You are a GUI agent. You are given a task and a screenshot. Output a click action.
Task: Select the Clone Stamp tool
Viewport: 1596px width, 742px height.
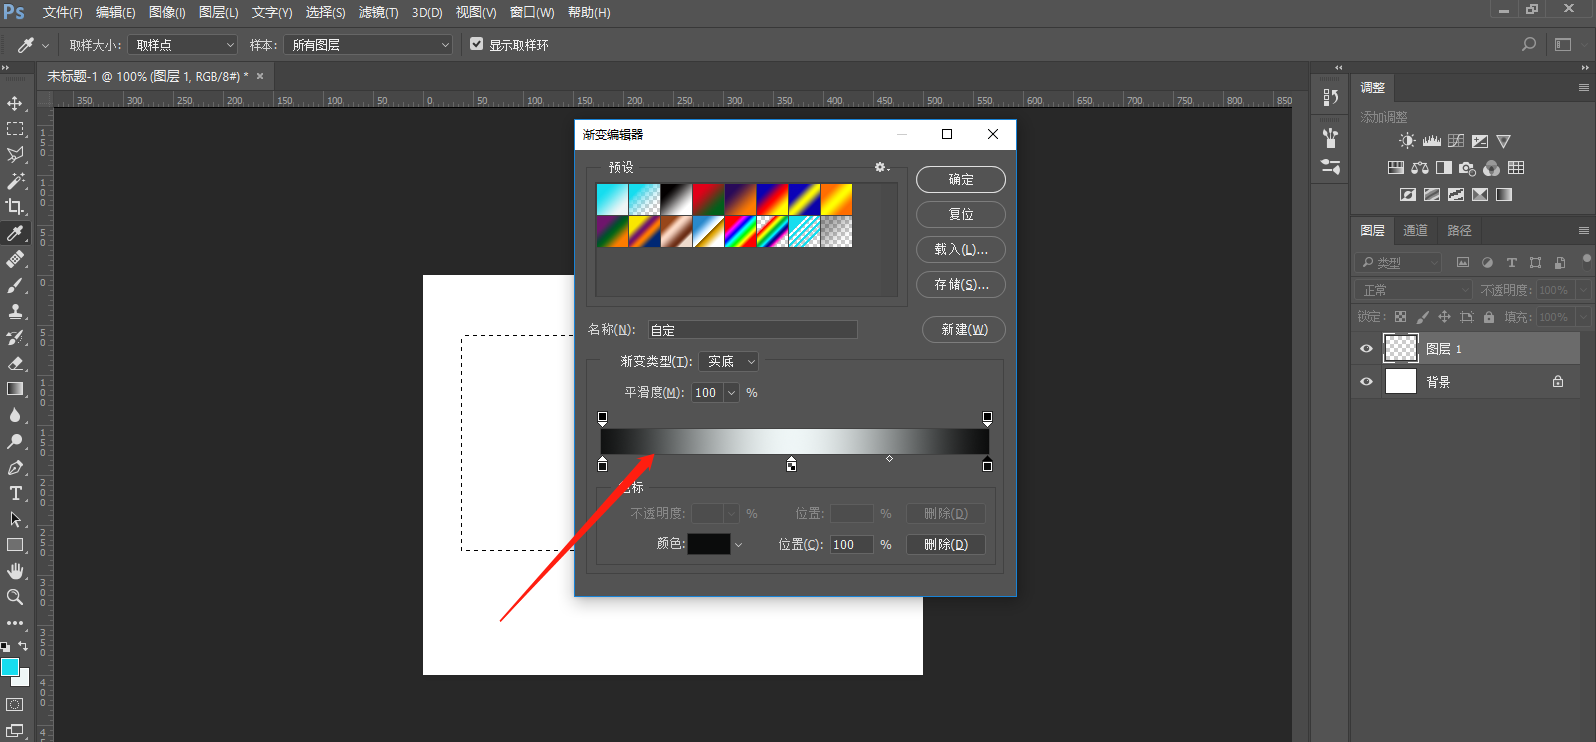point(15,311)
